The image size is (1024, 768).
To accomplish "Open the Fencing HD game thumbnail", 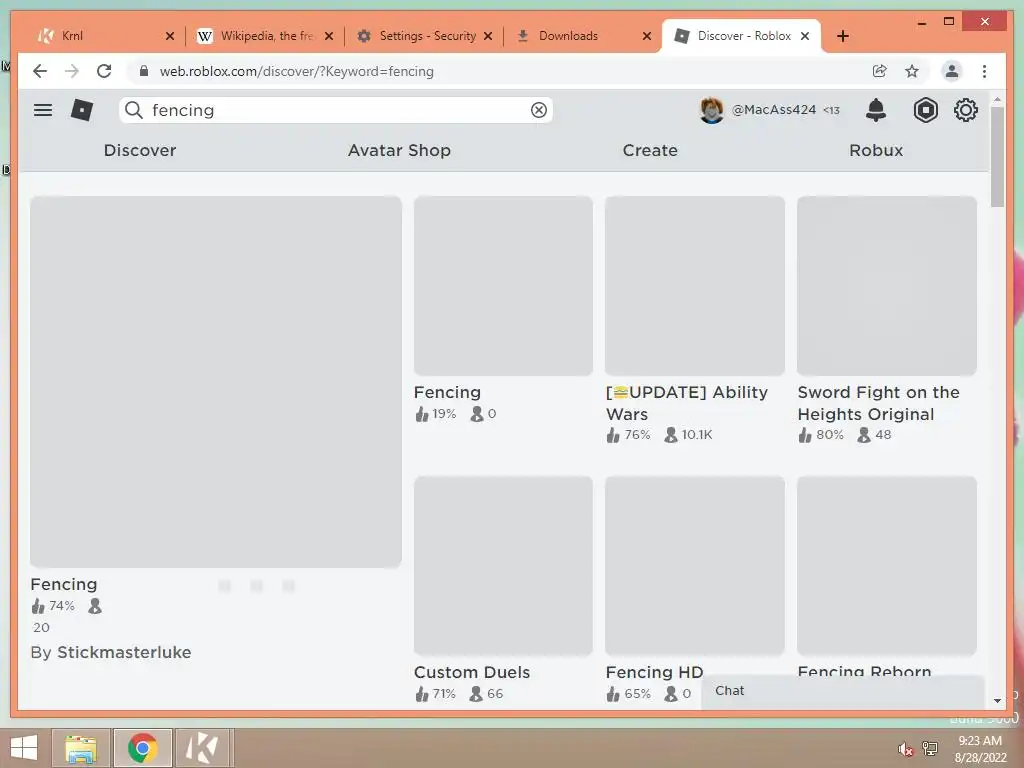I will click(x=695, y=566).
